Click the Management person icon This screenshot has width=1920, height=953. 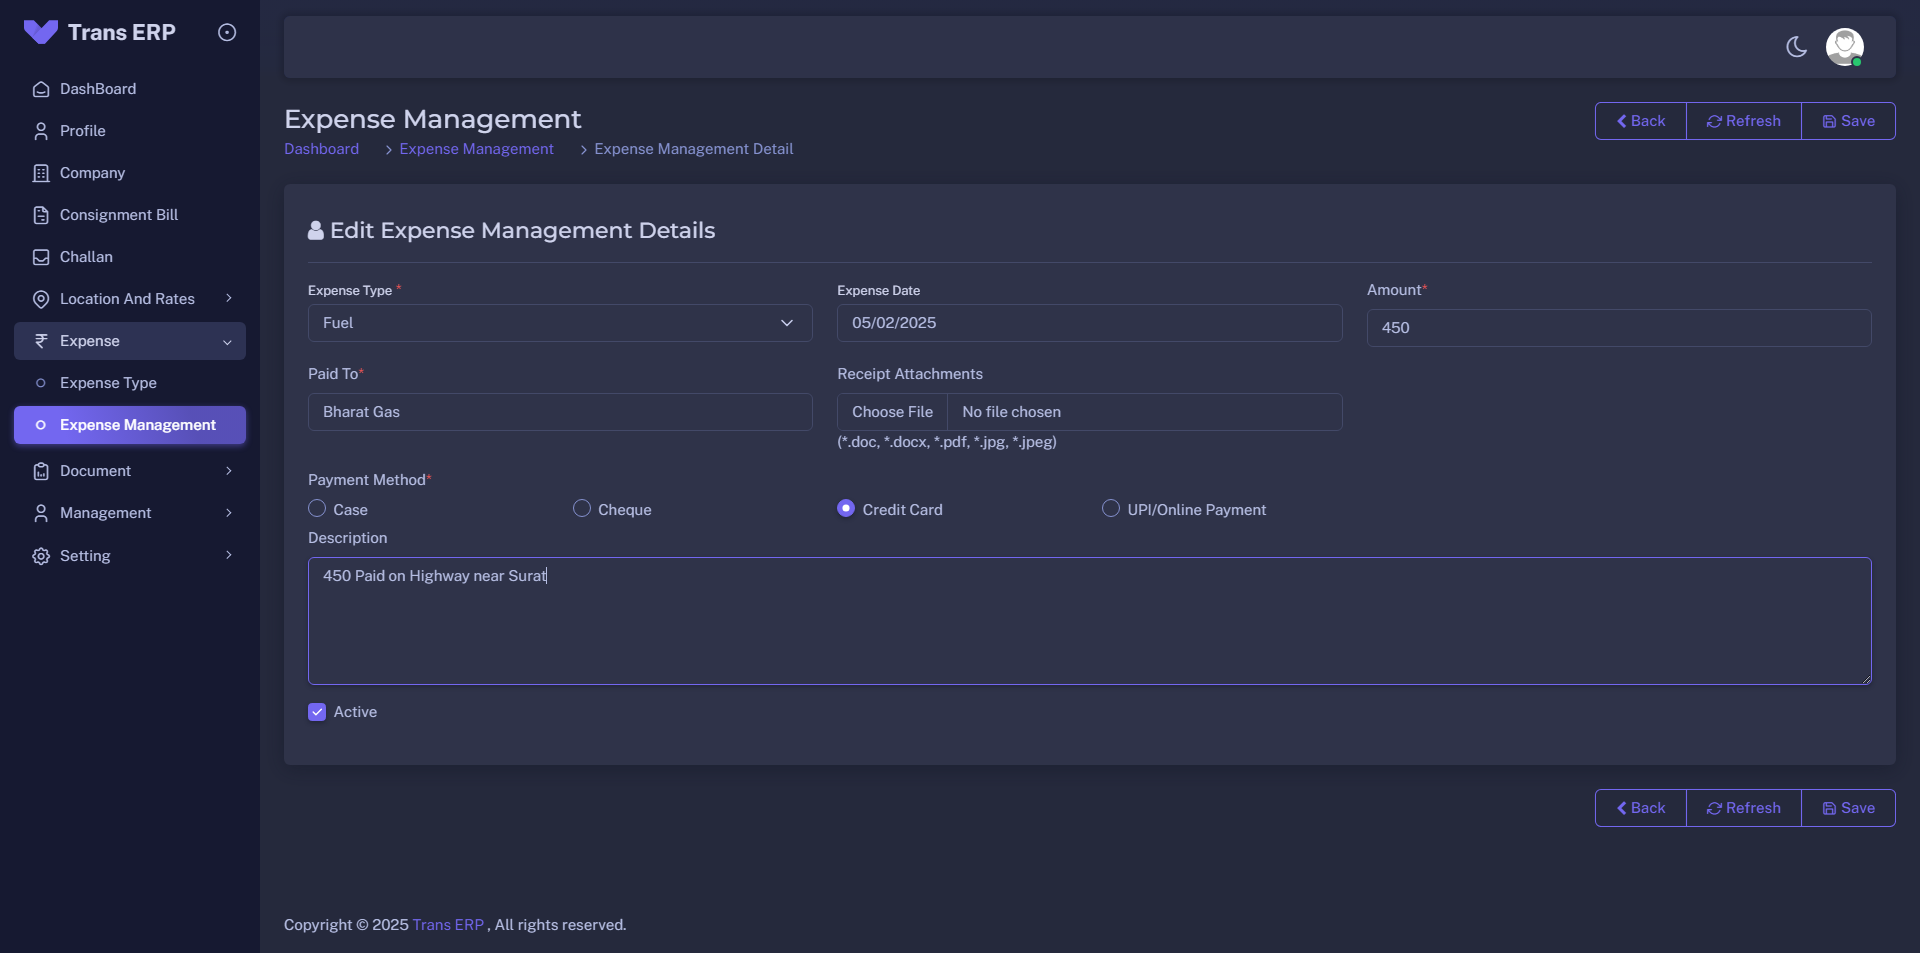click(41, 513)
